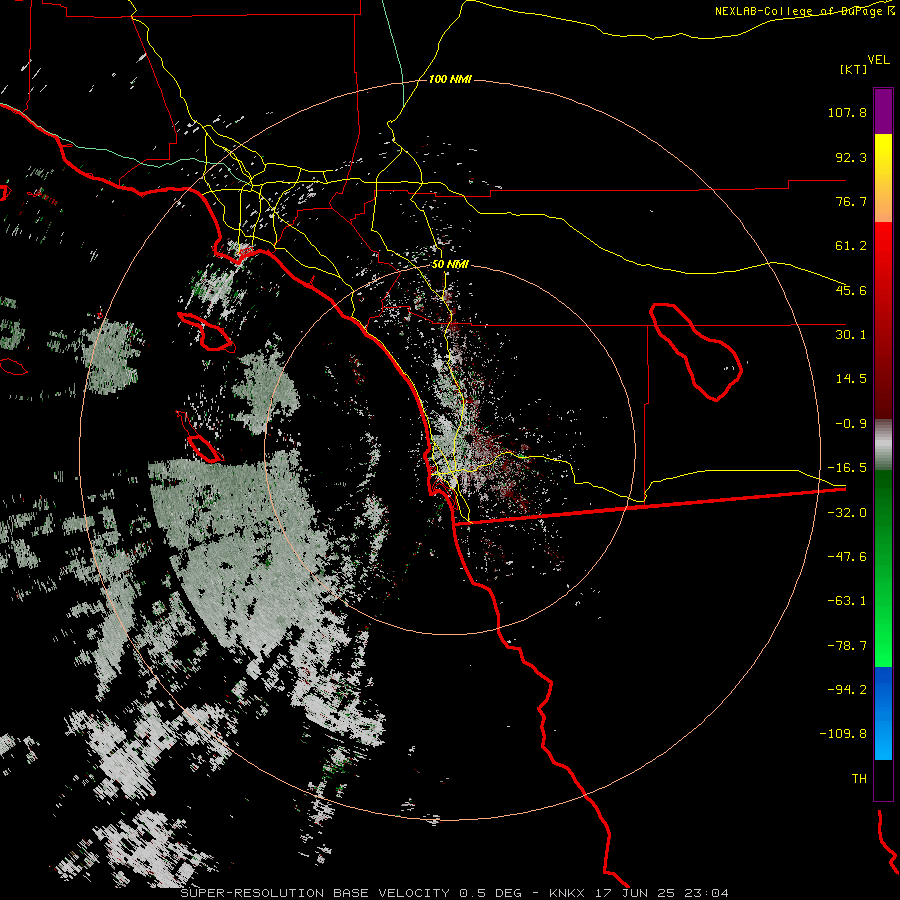Screen dimensions: 900x900
Task: Click the 76.7 legend value
Action: (x=851, y=201)
